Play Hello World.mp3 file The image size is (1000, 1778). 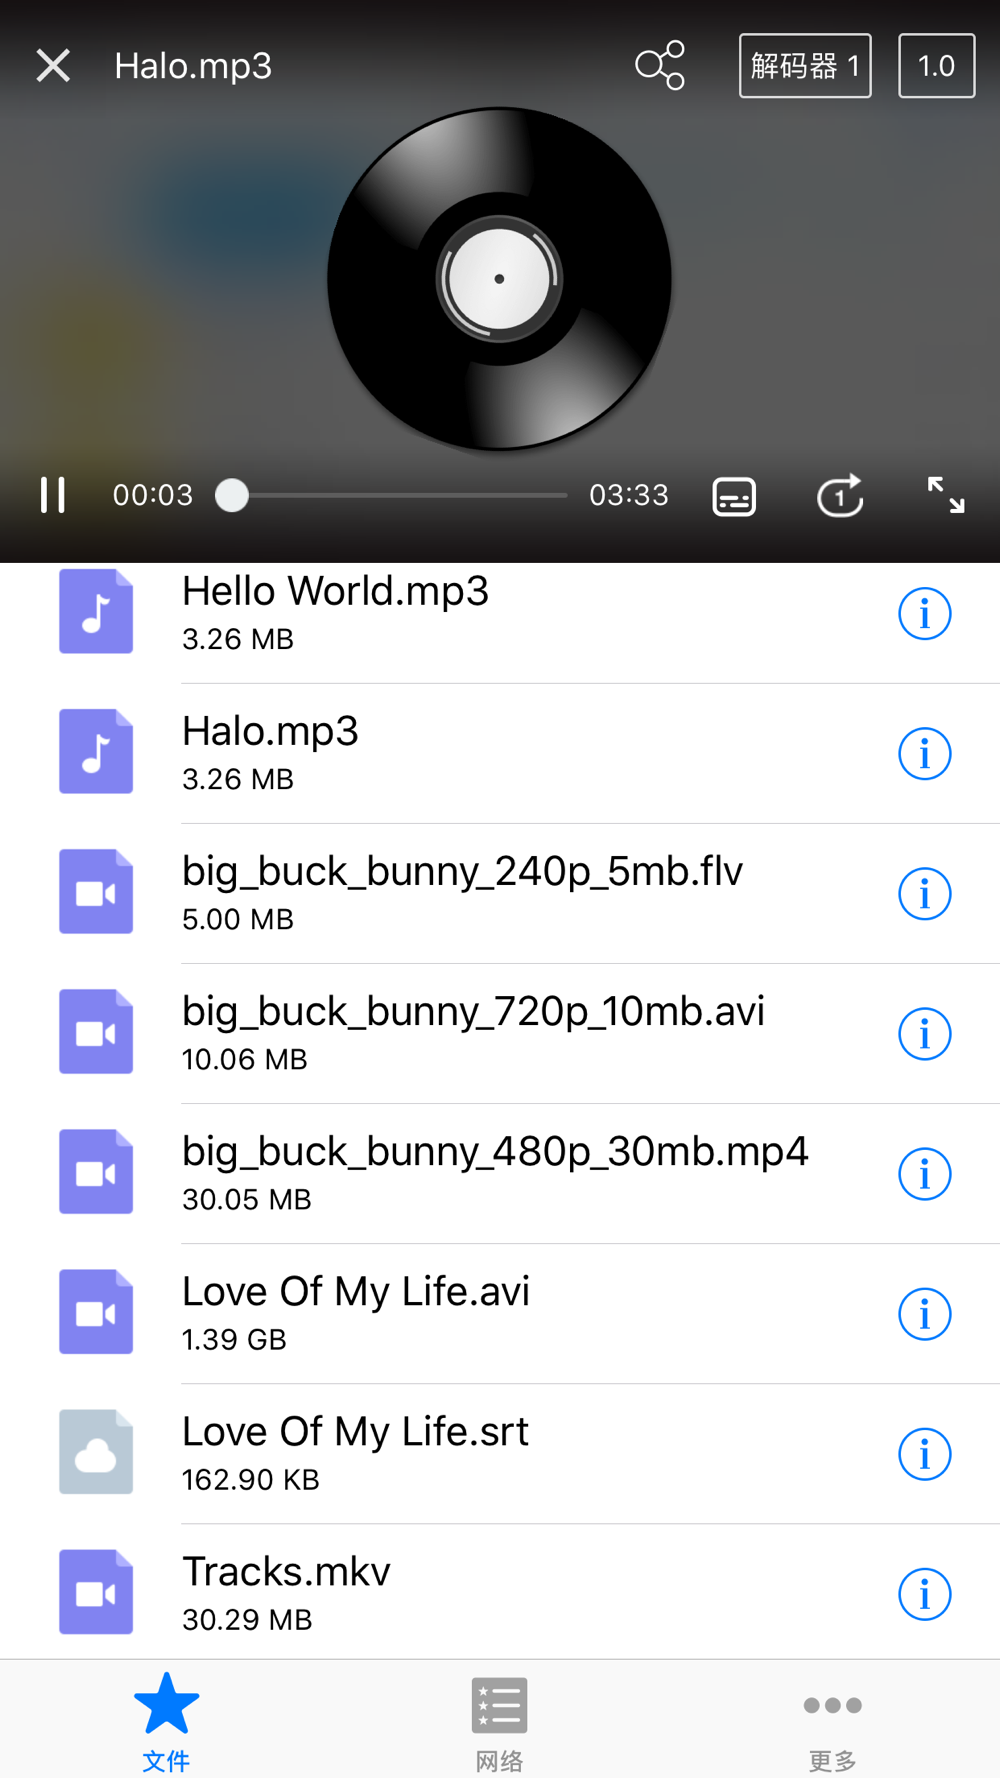click(500, 613)
